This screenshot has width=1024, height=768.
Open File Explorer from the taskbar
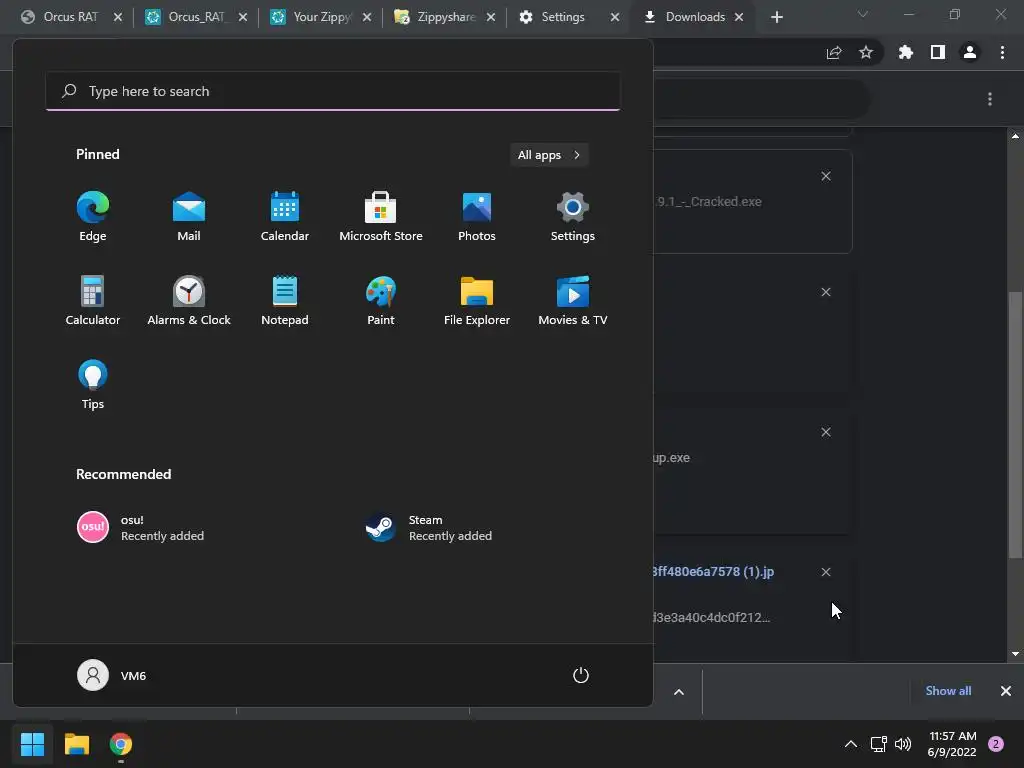coord(76,744)
